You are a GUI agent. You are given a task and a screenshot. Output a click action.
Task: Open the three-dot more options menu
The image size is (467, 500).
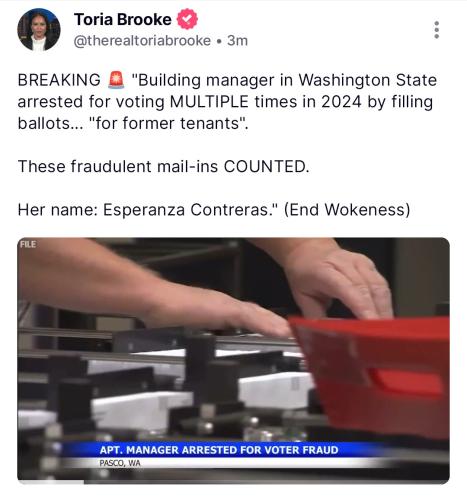437,30
